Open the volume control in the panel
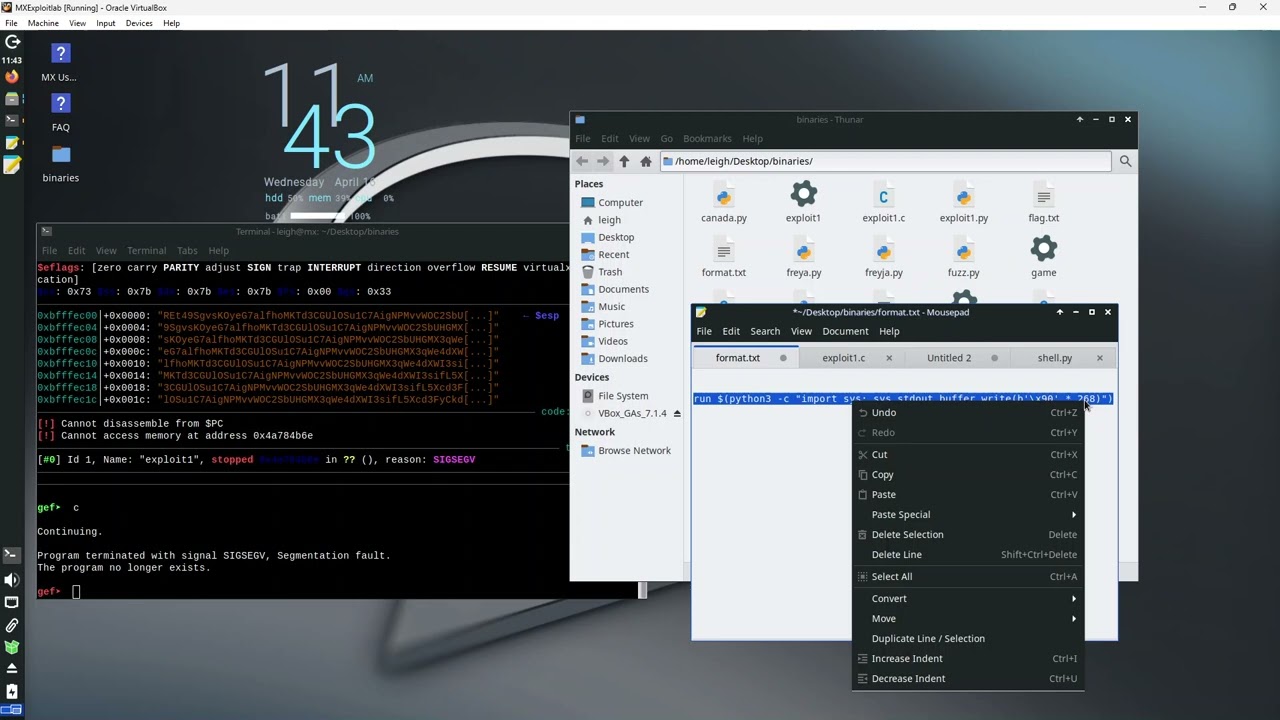 click(x=12, y=580)
